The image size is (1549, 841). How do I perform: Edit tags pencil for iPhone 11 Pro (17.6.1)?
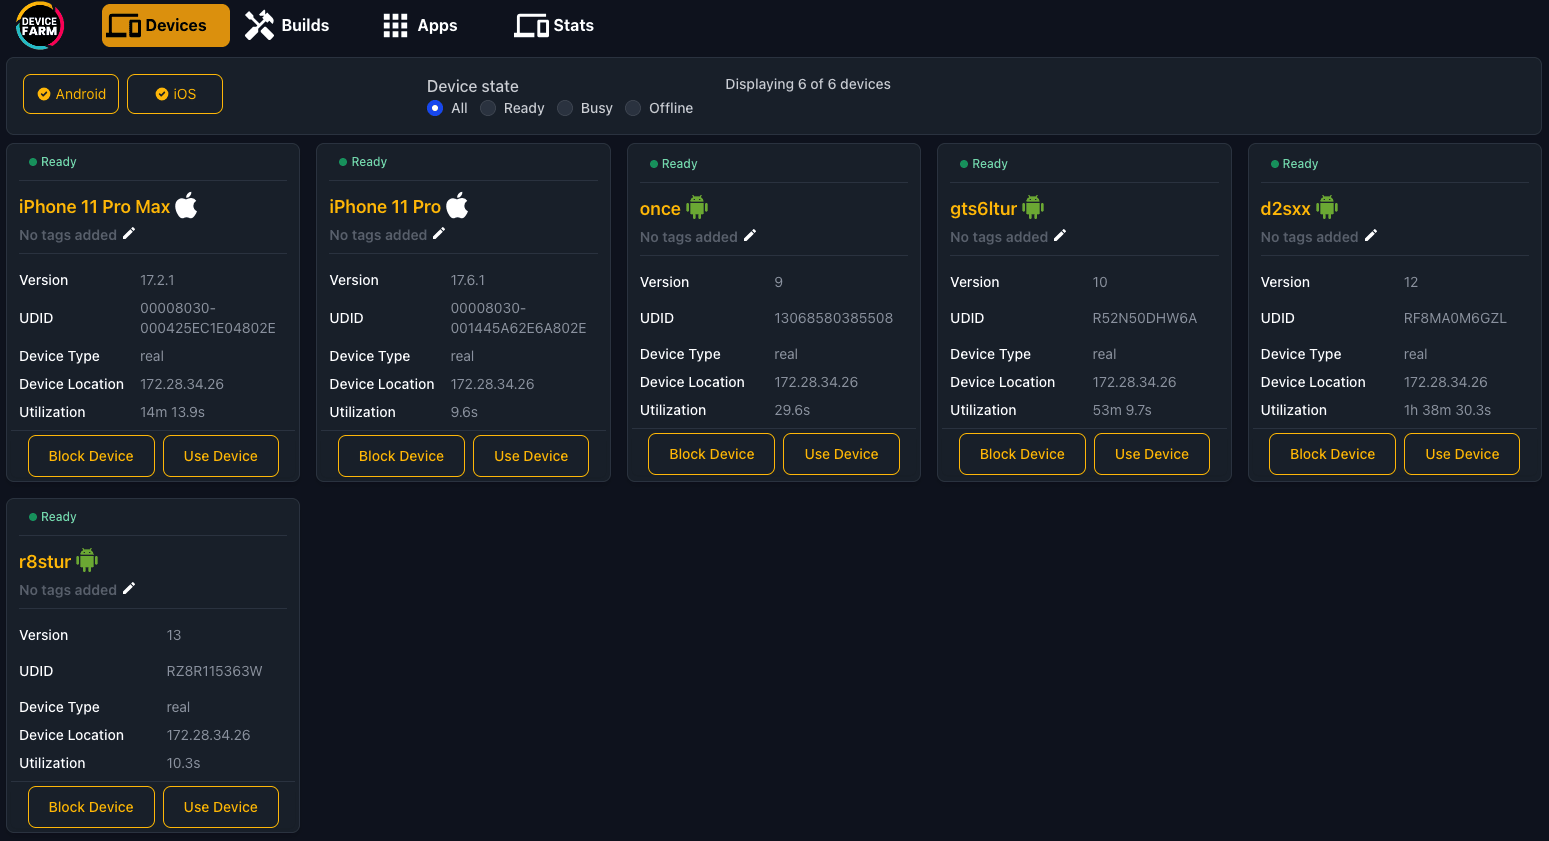[439, 234]
